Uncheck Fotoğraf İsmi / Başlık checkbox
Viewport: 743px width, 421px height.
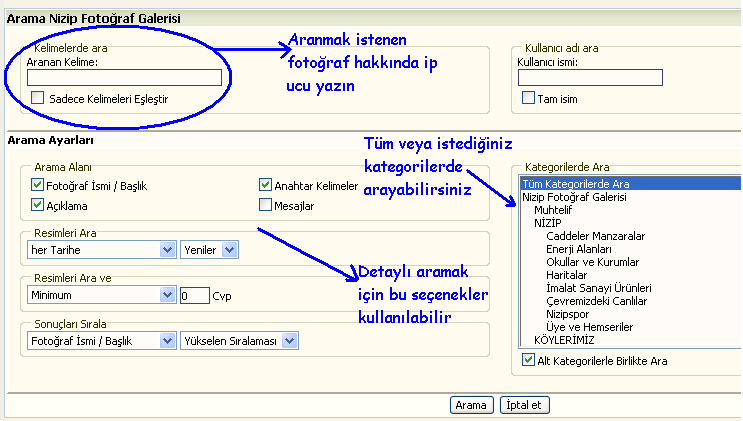click(x=37, y=185)
